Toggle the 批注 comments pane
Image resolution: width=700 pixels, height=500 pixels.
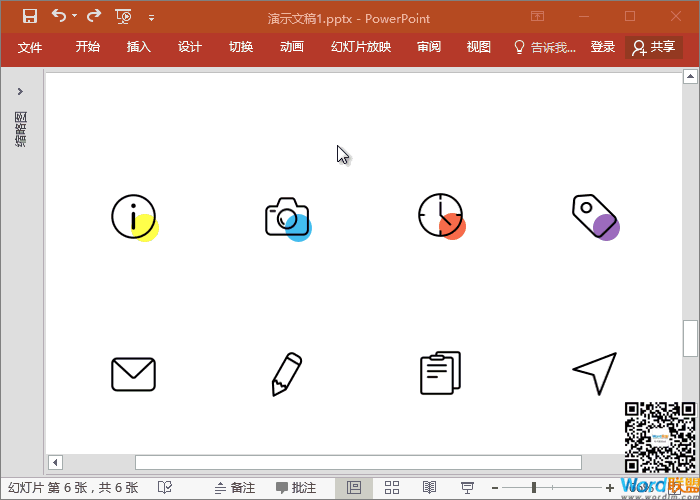[x=296, y=488]
